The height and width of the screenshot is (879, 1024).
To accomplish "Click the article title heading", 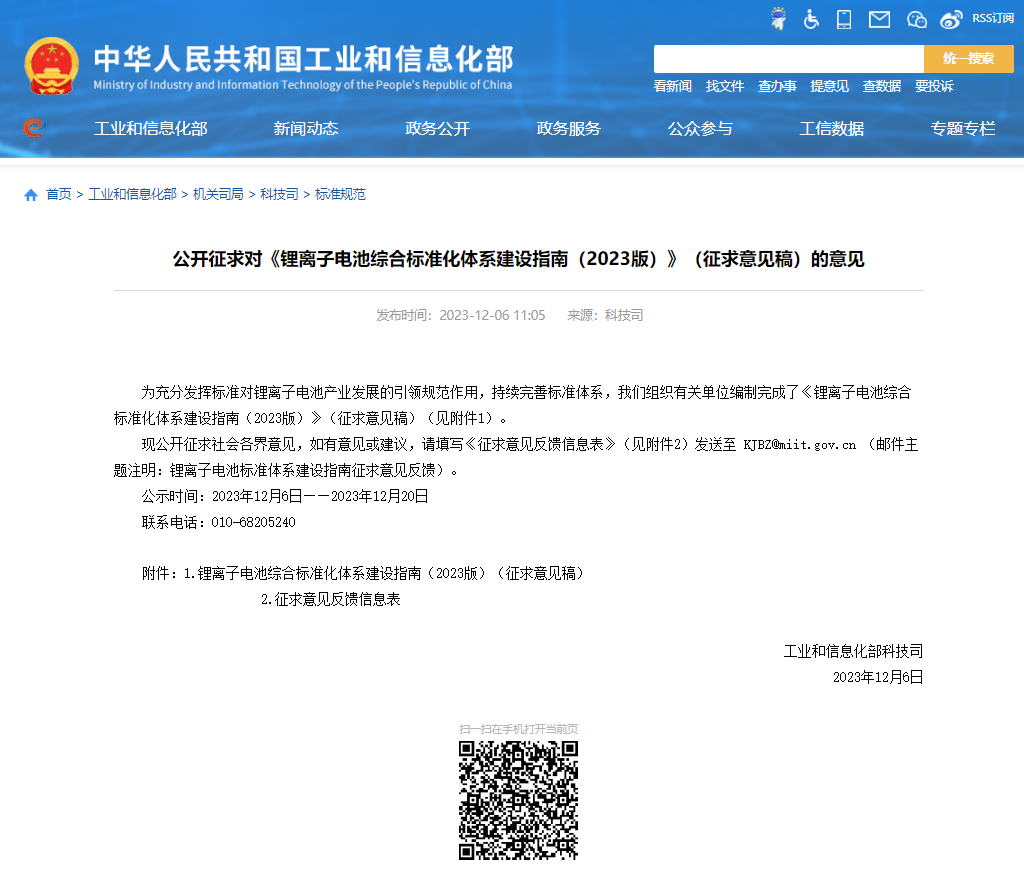I will pyautogui.click(x=518, y=259).
